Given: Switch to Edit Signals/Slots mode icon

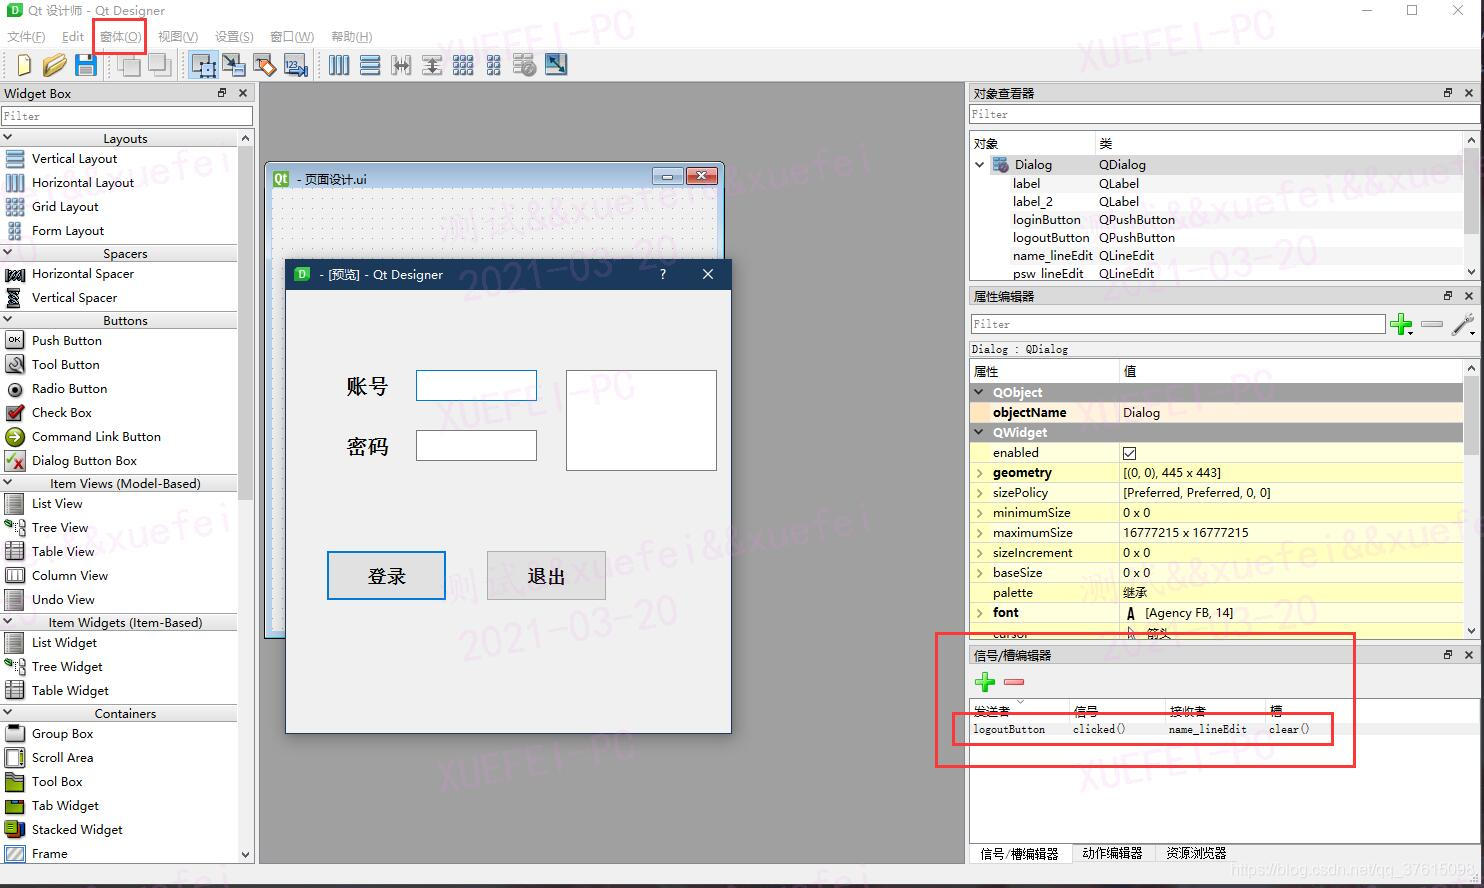Looking at the screenshot, I should pyautogui.click(x=234, y=65).
